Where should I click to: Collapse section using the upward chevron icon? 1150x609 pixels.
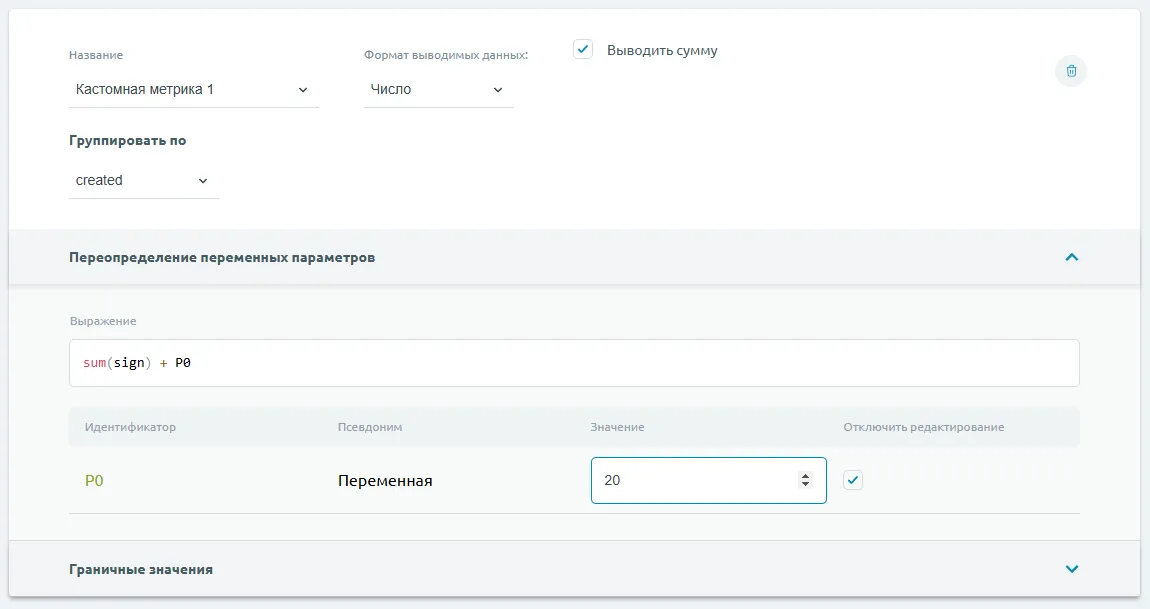coord(1072,257)
